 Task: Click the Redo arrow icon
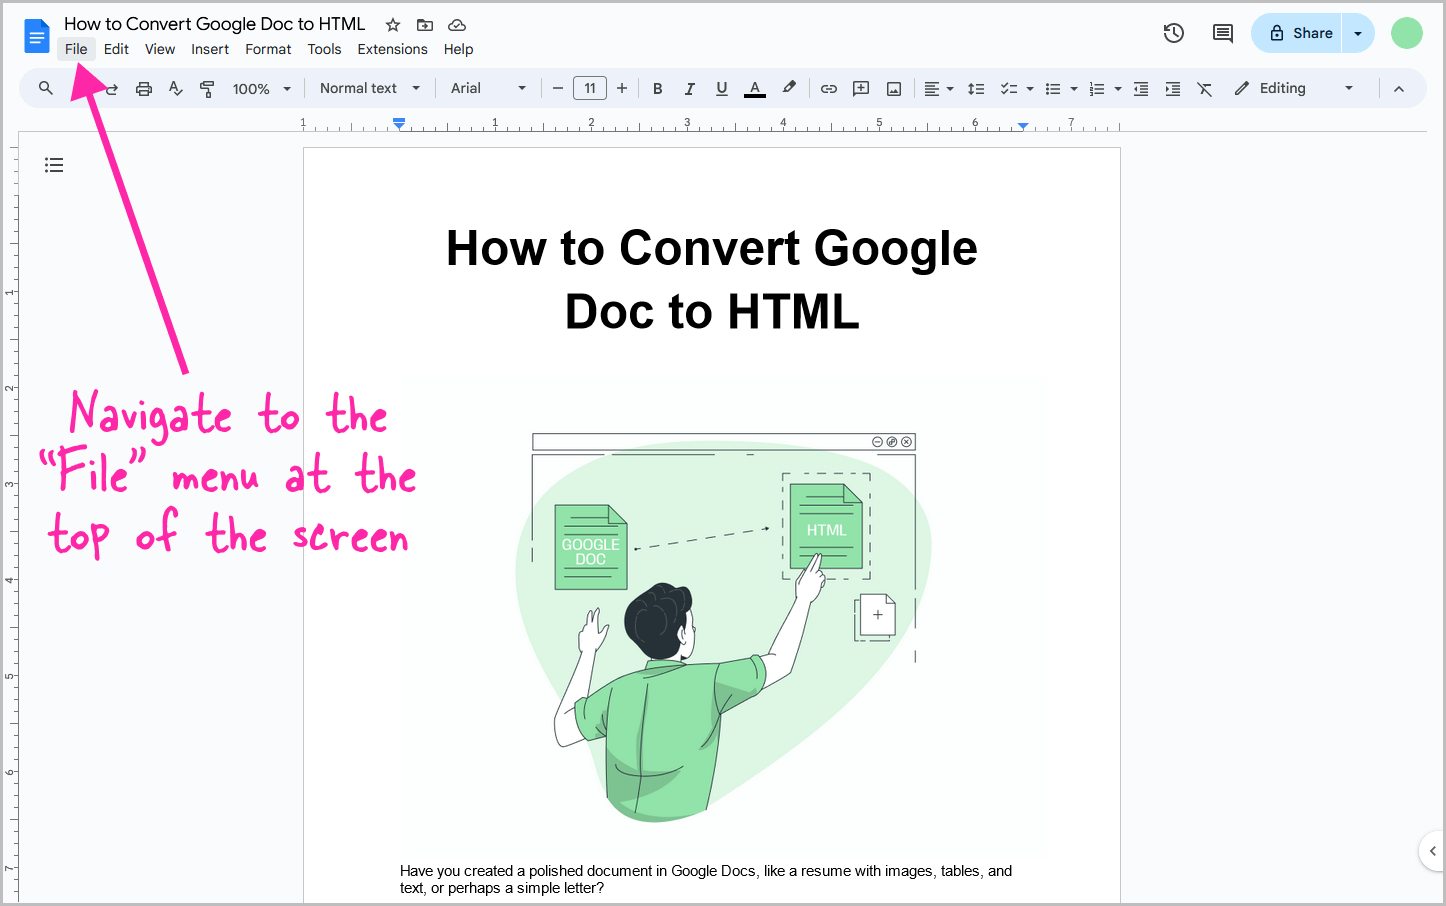(111, 89)
